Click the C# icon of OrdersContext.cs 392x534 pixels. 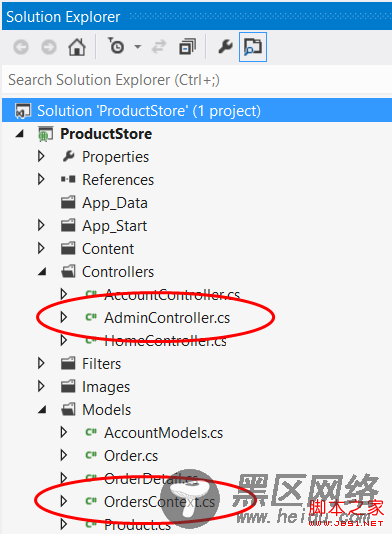click(91, 502)
